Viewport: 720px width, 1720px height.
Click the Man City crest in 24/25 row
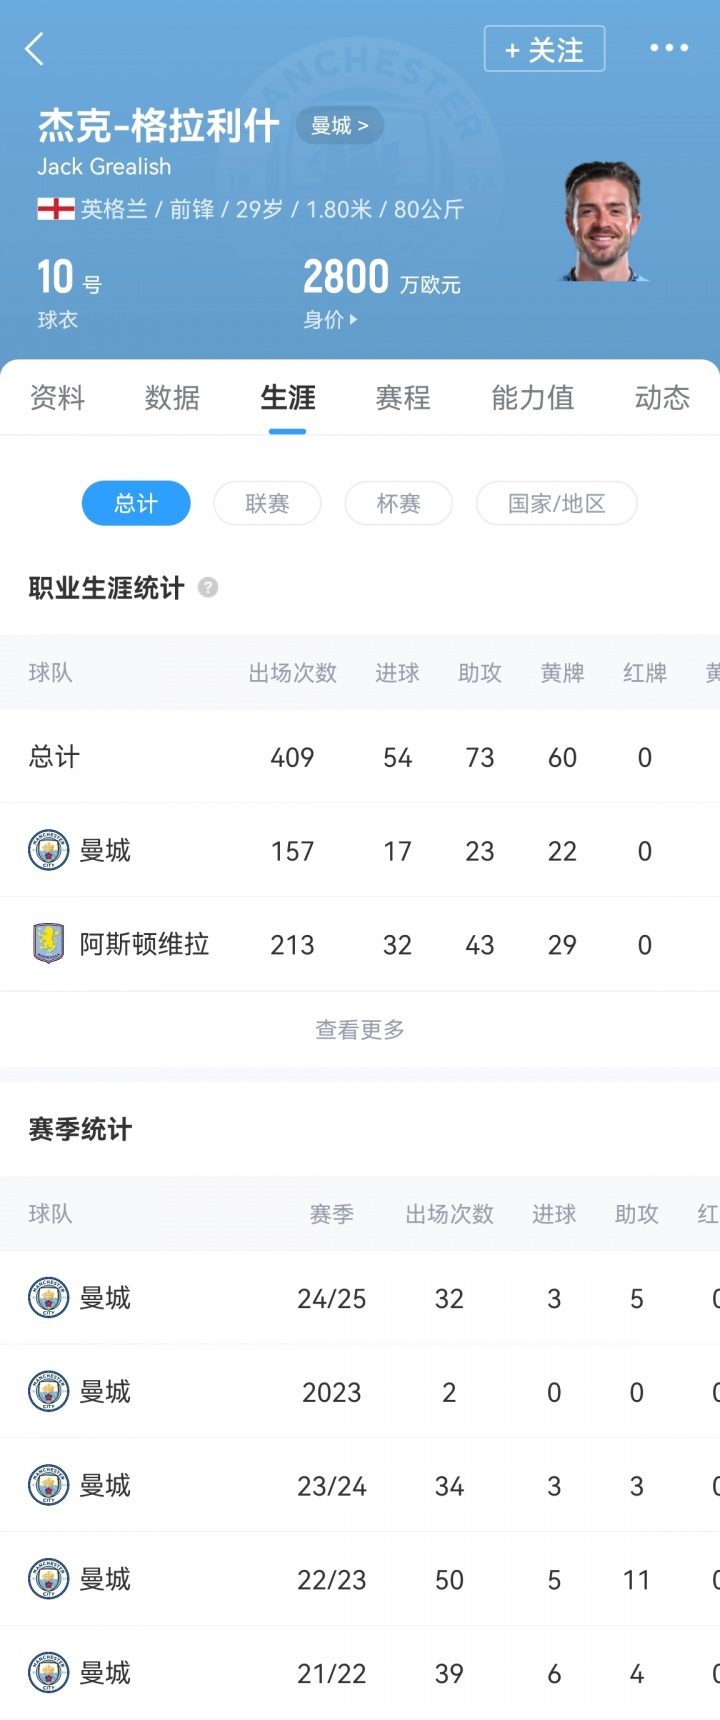[x=48, y=1298]
